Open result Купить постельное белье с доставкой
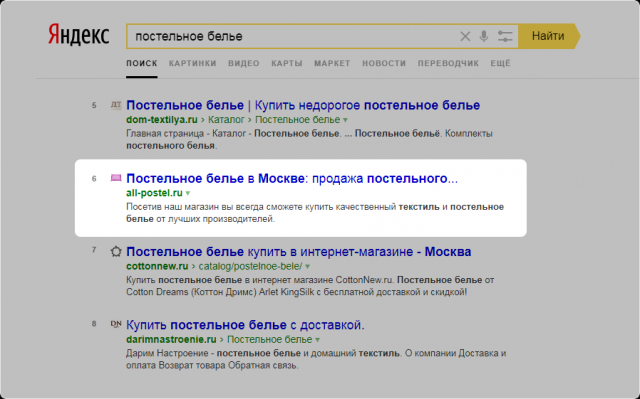 click(x=245, y=325)
